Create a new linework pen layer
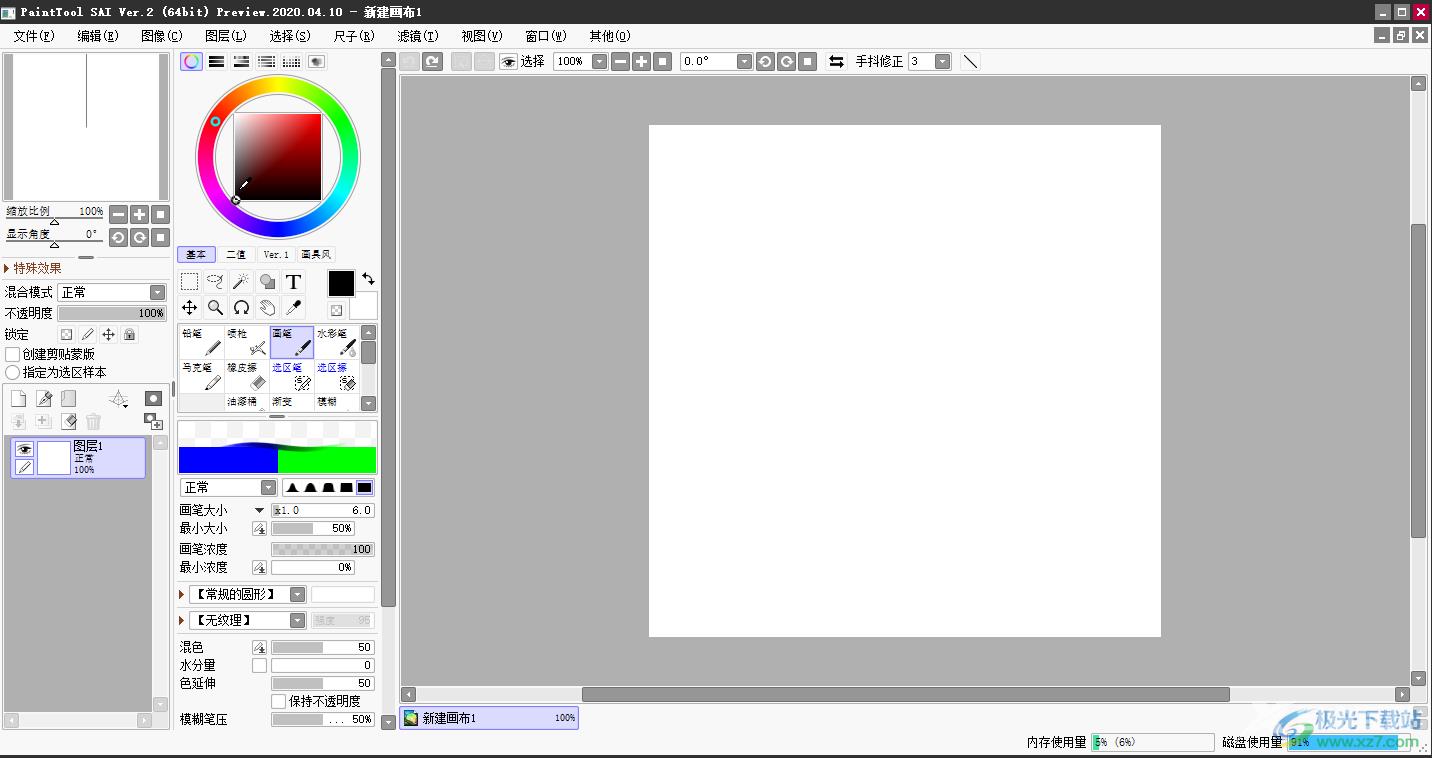Image resolution: width=1432 pixels, height=758 pixels. coord(44,398)
